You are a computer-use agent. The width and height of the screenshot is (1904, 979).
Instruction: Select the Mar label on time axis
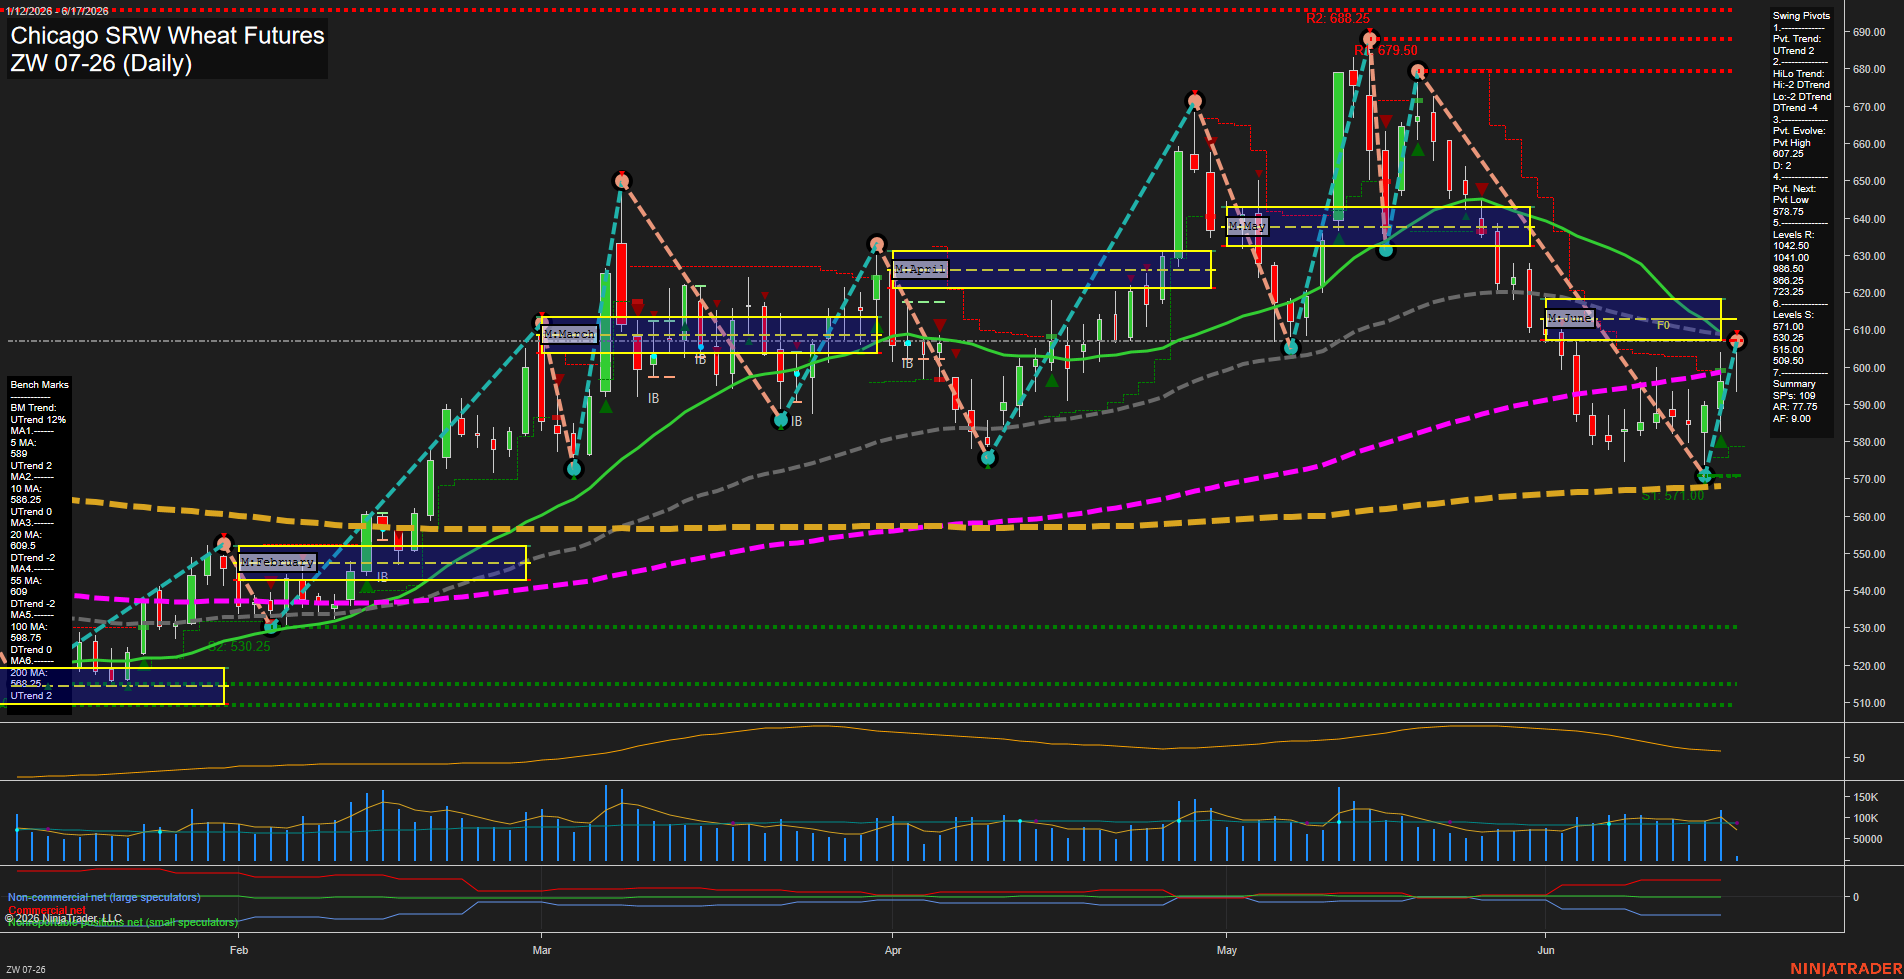tap(542, 950)
